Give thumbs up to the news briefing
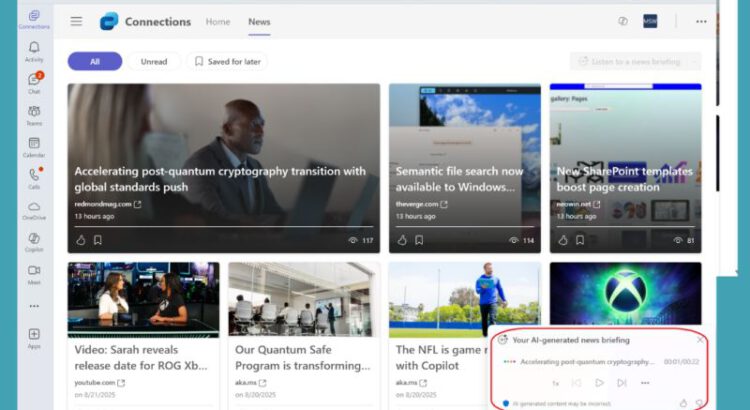 pyautogui.click(x=684, y=403)
